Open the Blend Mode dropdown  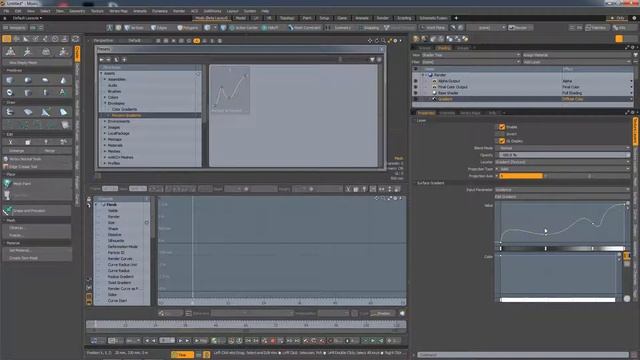562,148
